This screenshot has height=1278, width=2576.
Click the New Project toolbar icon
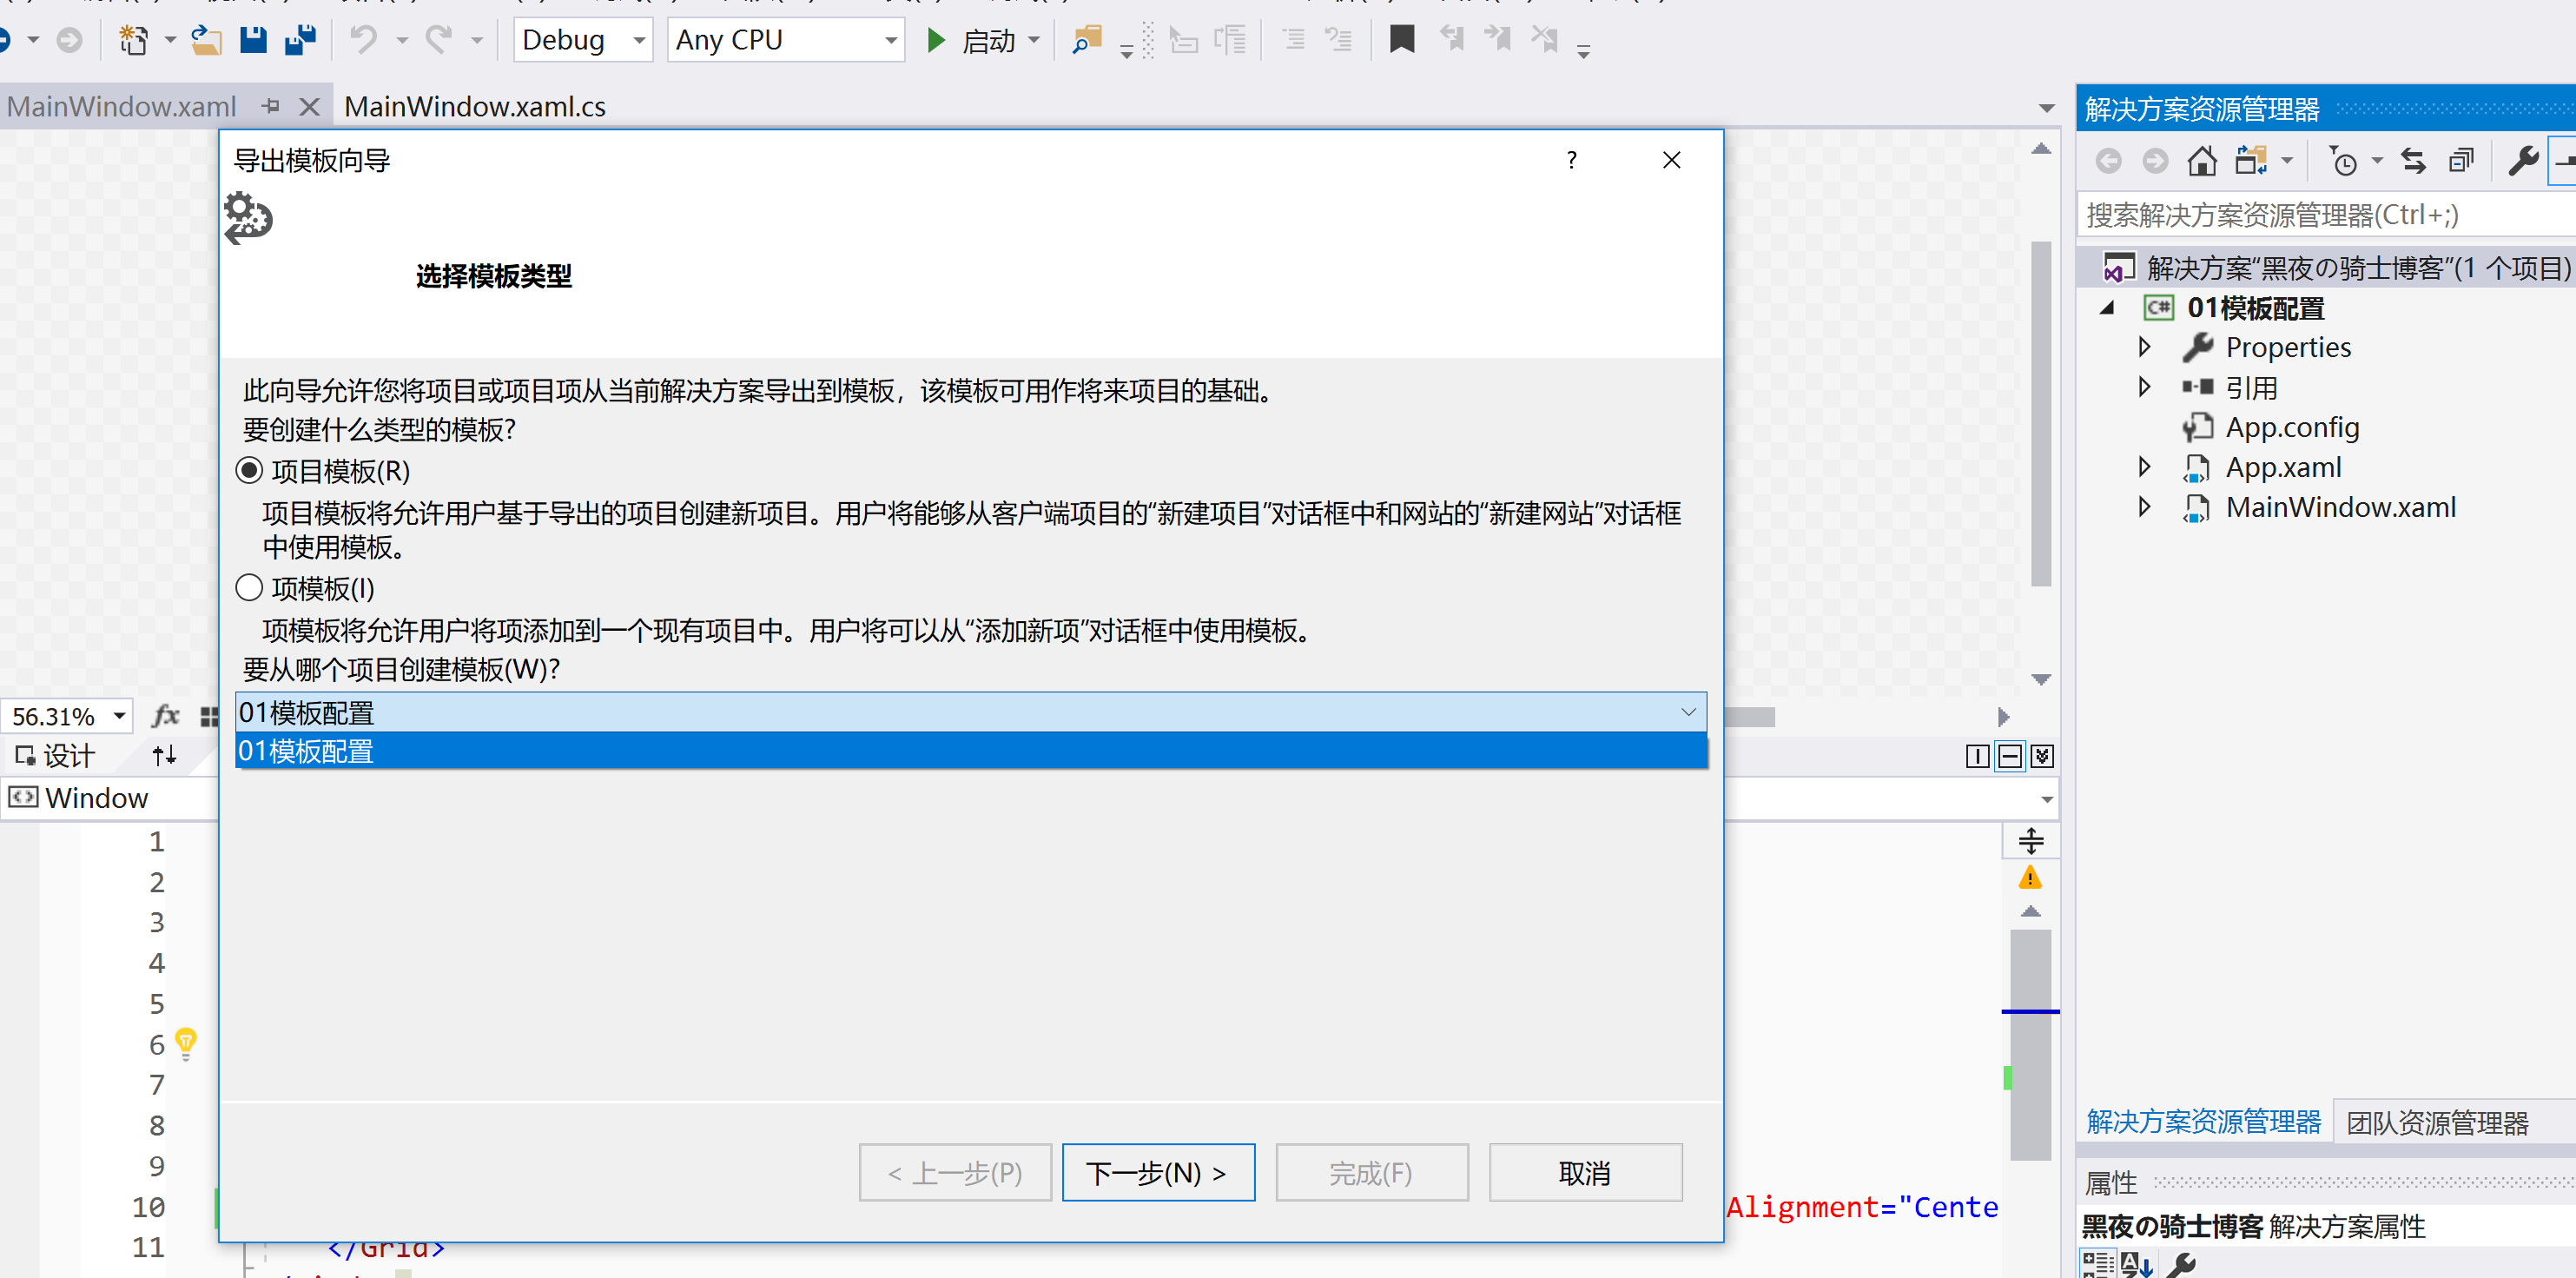point(133,40)
